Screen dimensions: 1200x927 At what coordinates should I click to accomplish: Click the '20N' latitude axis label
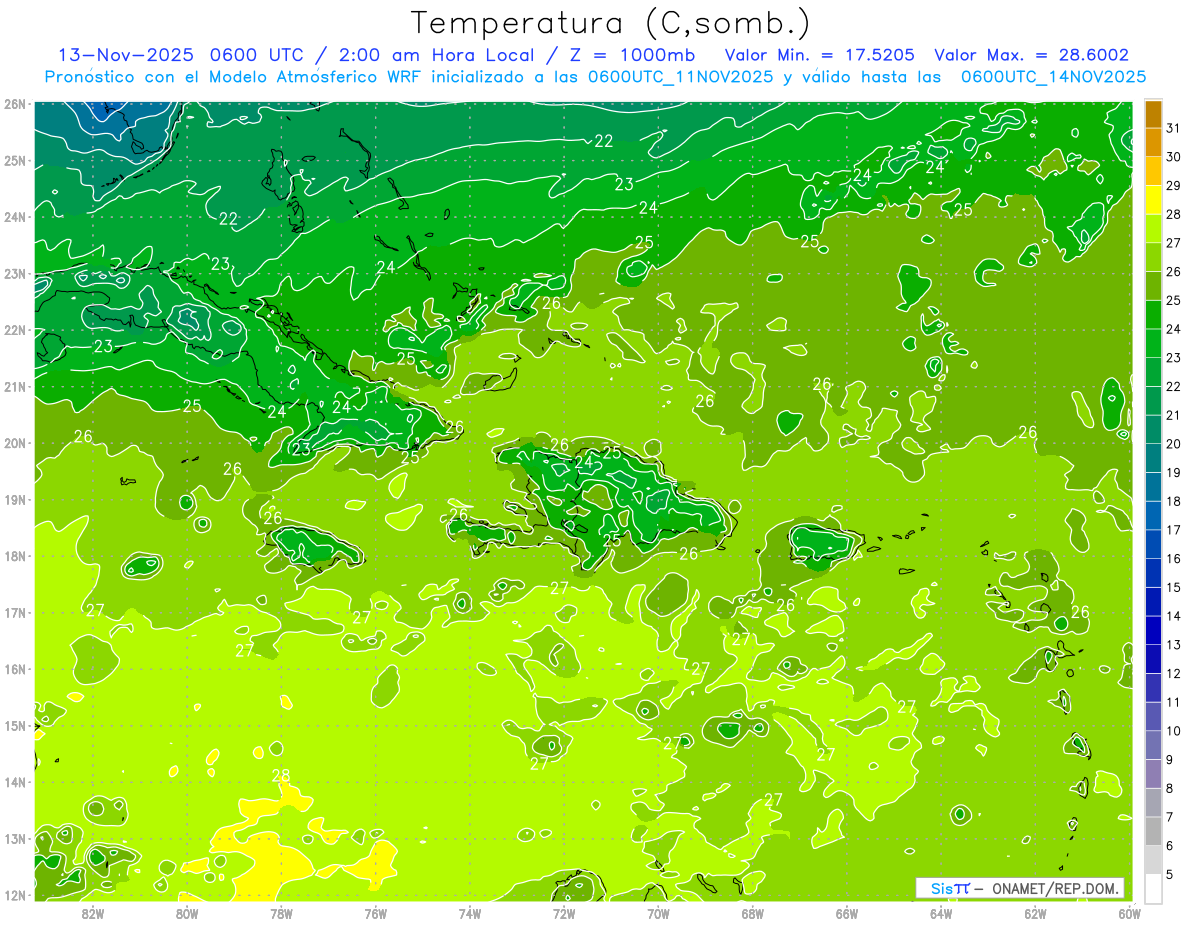coord(15,443)
